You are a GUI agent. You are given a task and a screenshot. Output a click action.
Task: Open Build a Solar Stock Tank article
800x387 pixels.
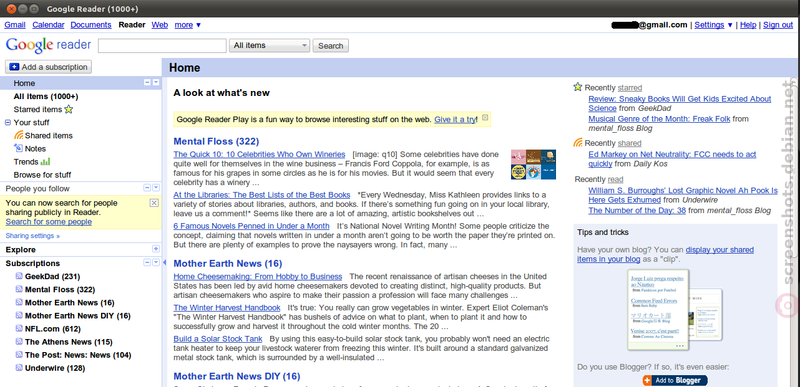pos(218,339)
